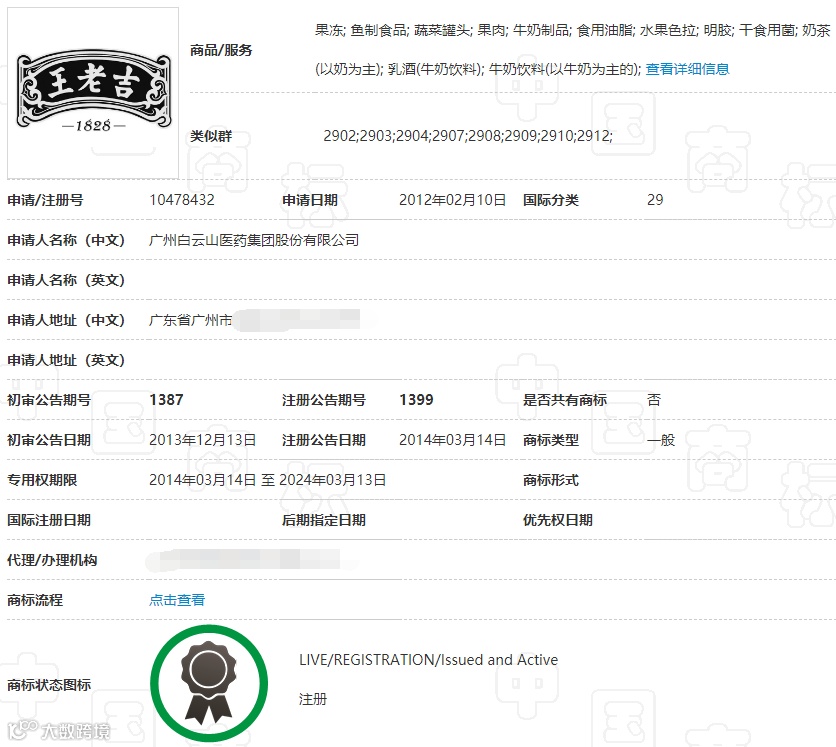
Task: Click the 专用权期限 label
Action: coord(42,480)
